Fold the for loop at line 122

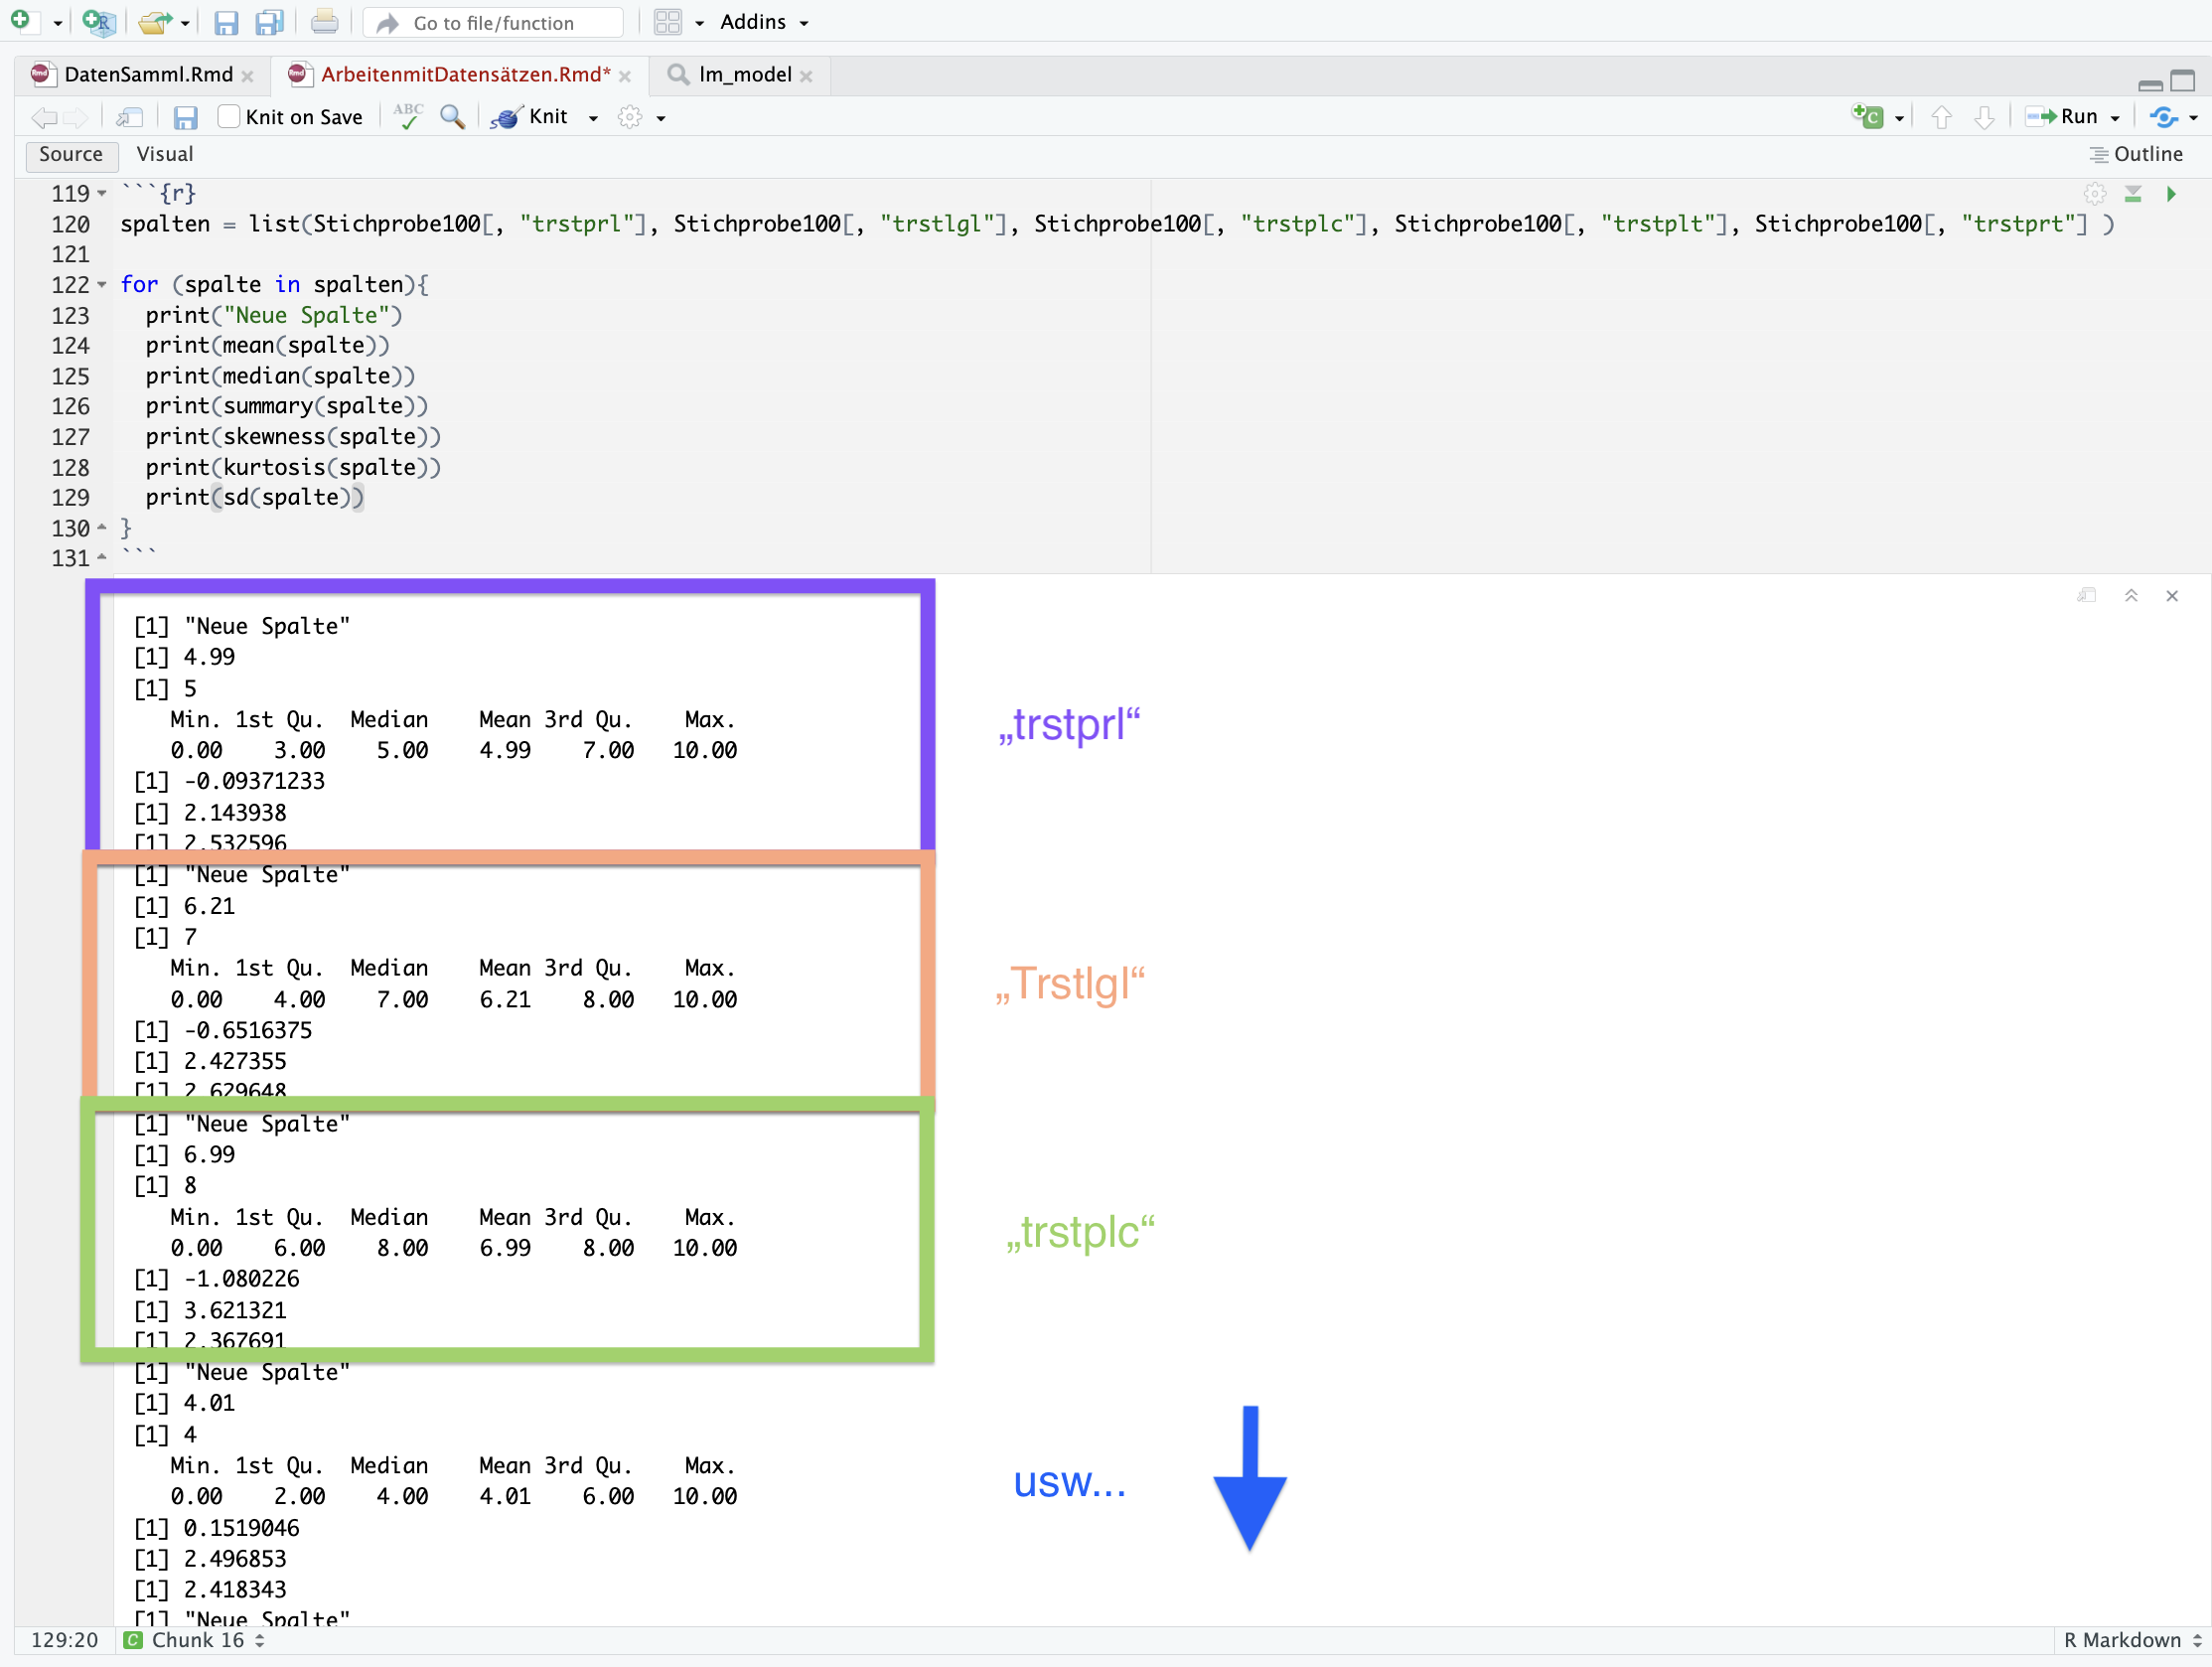click(102, 285)
